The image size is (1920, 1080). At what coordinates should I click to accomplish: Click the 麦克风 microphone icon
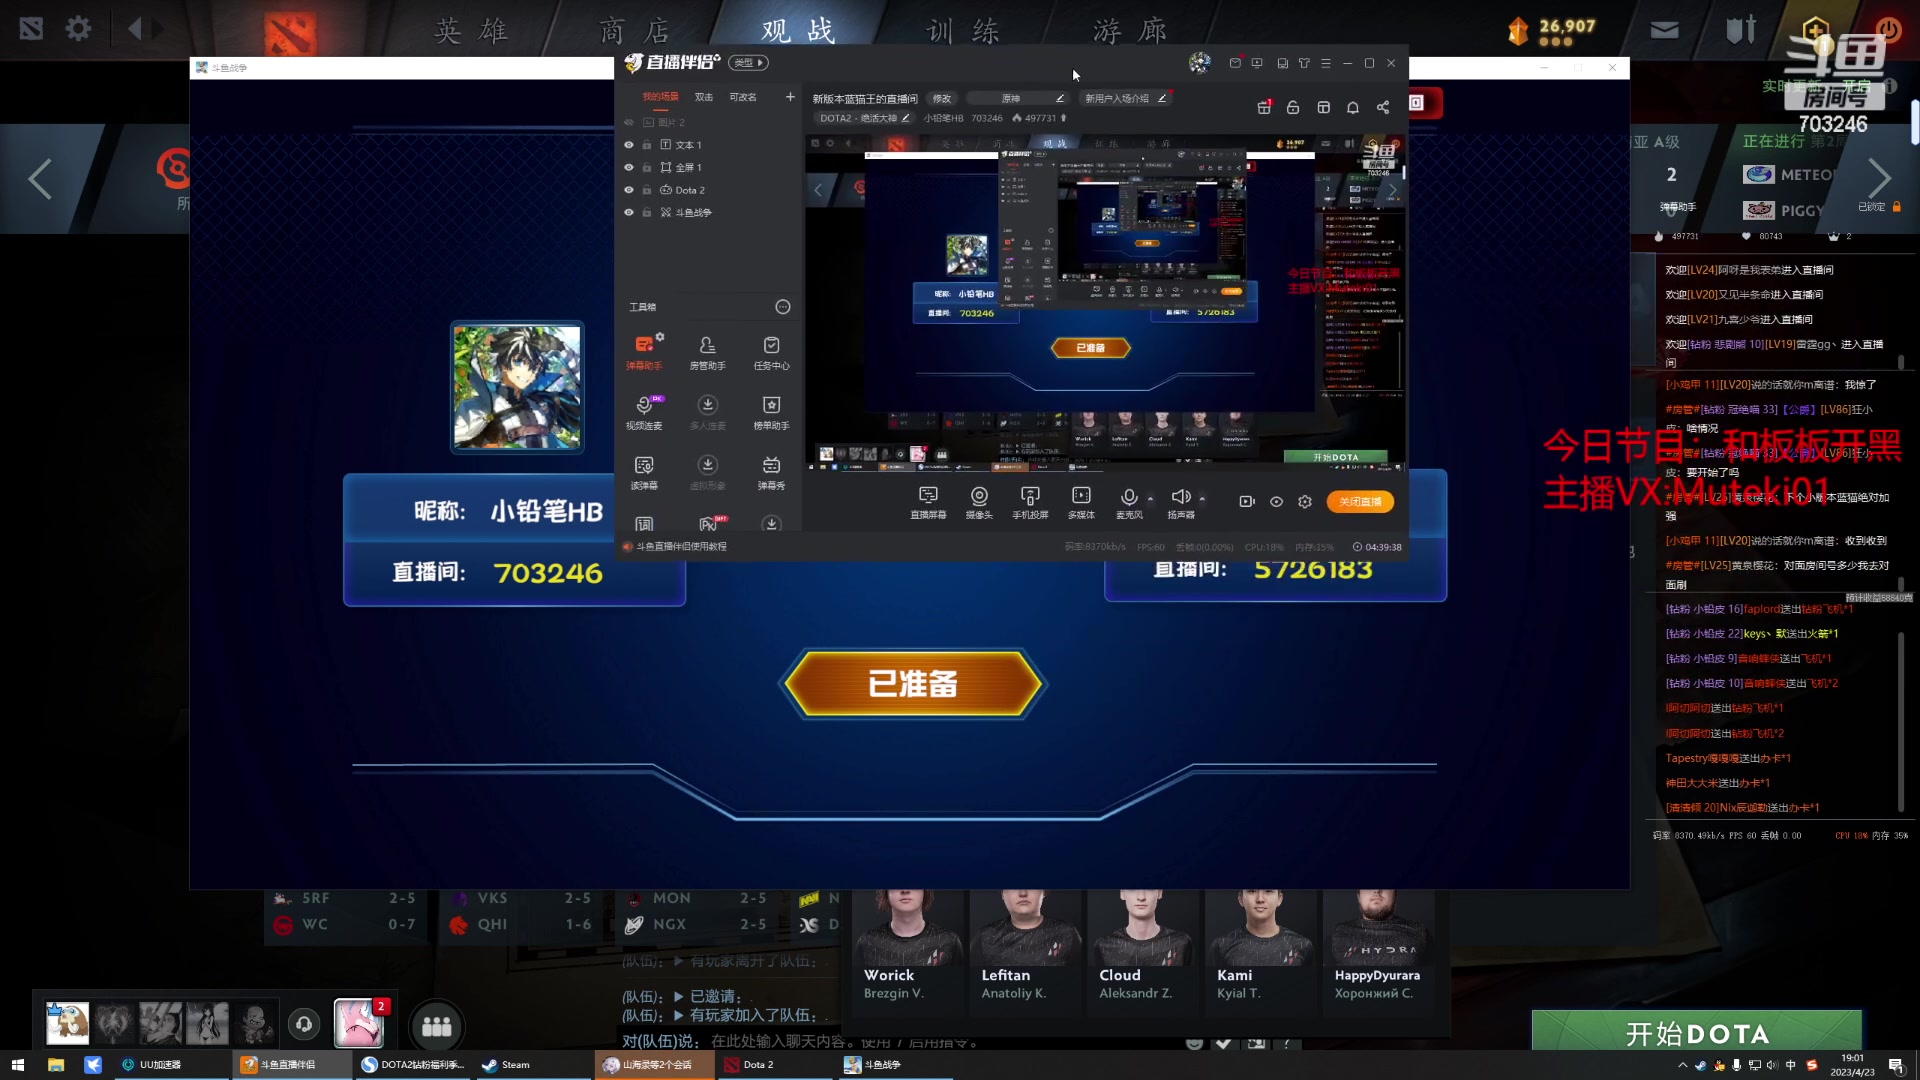1129,497
